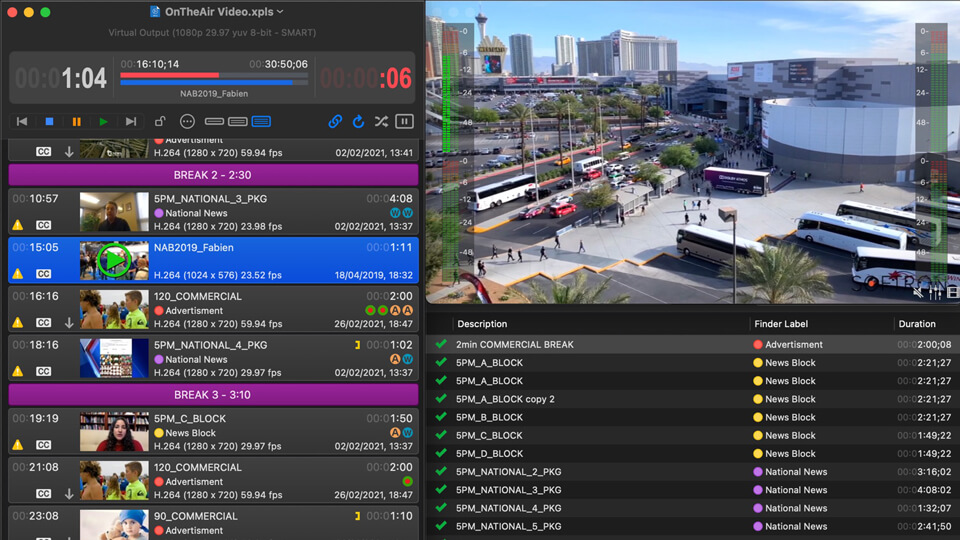Click the red countdown timer 00:00:06

point(366,78)
